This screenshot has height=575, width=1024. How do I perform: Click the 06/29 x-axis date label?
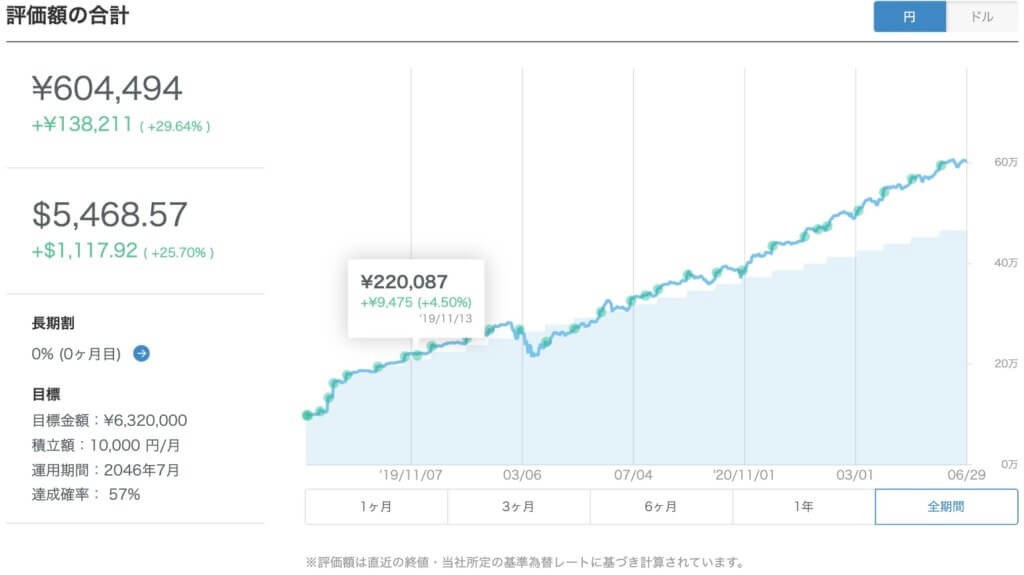967,475
